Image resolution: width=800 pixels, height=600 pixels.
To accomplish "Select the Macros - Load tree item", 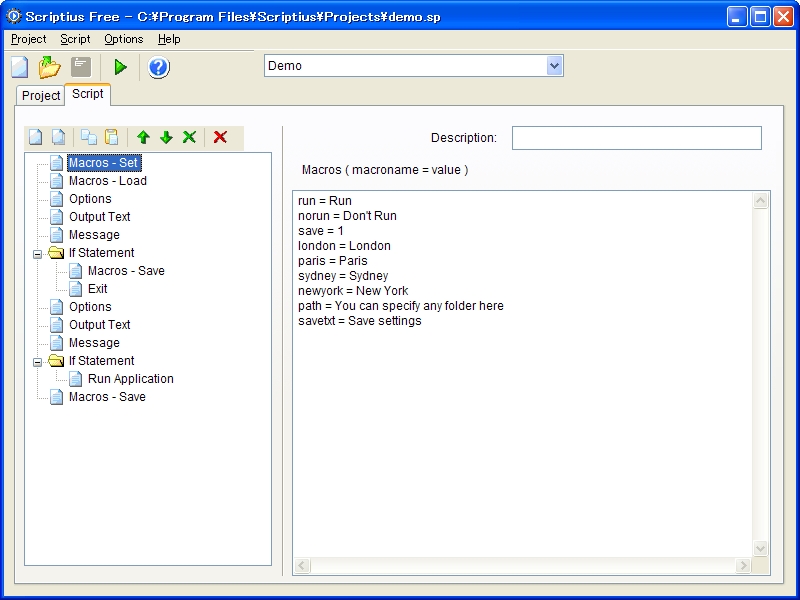I will (108, 181).
